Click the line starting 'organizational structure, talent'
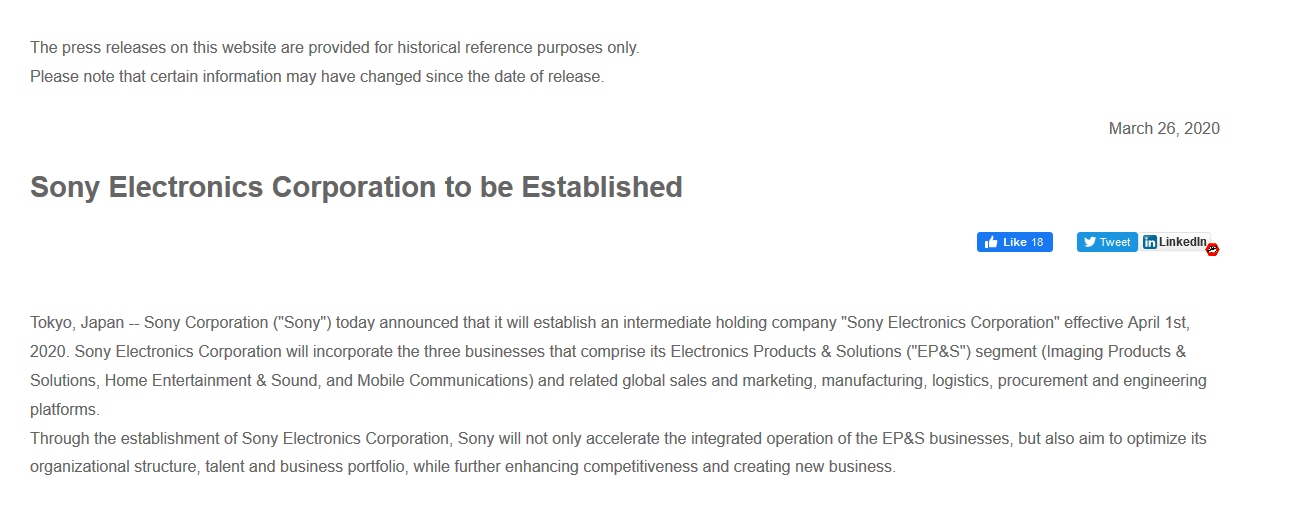The height and width of the screenshot is (530, 1302). click(x=462, y=467)
